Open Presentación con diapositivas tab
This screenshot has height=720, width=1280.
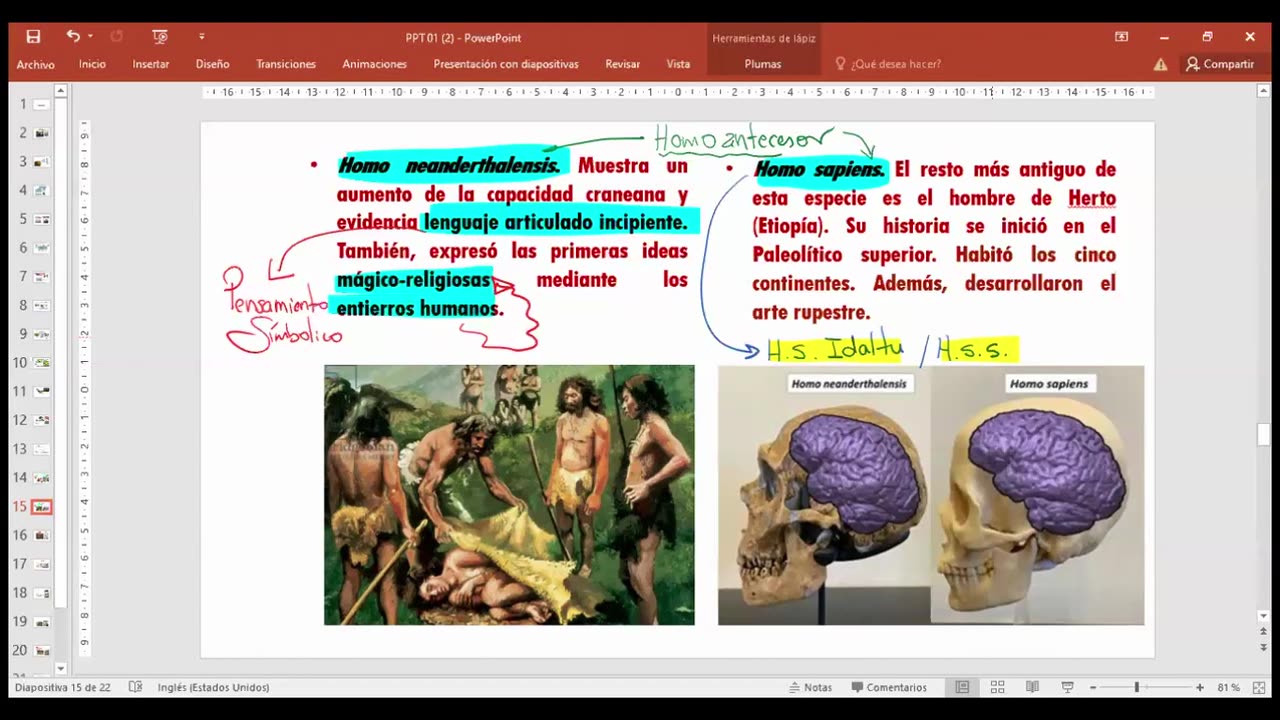coord(506,64)
